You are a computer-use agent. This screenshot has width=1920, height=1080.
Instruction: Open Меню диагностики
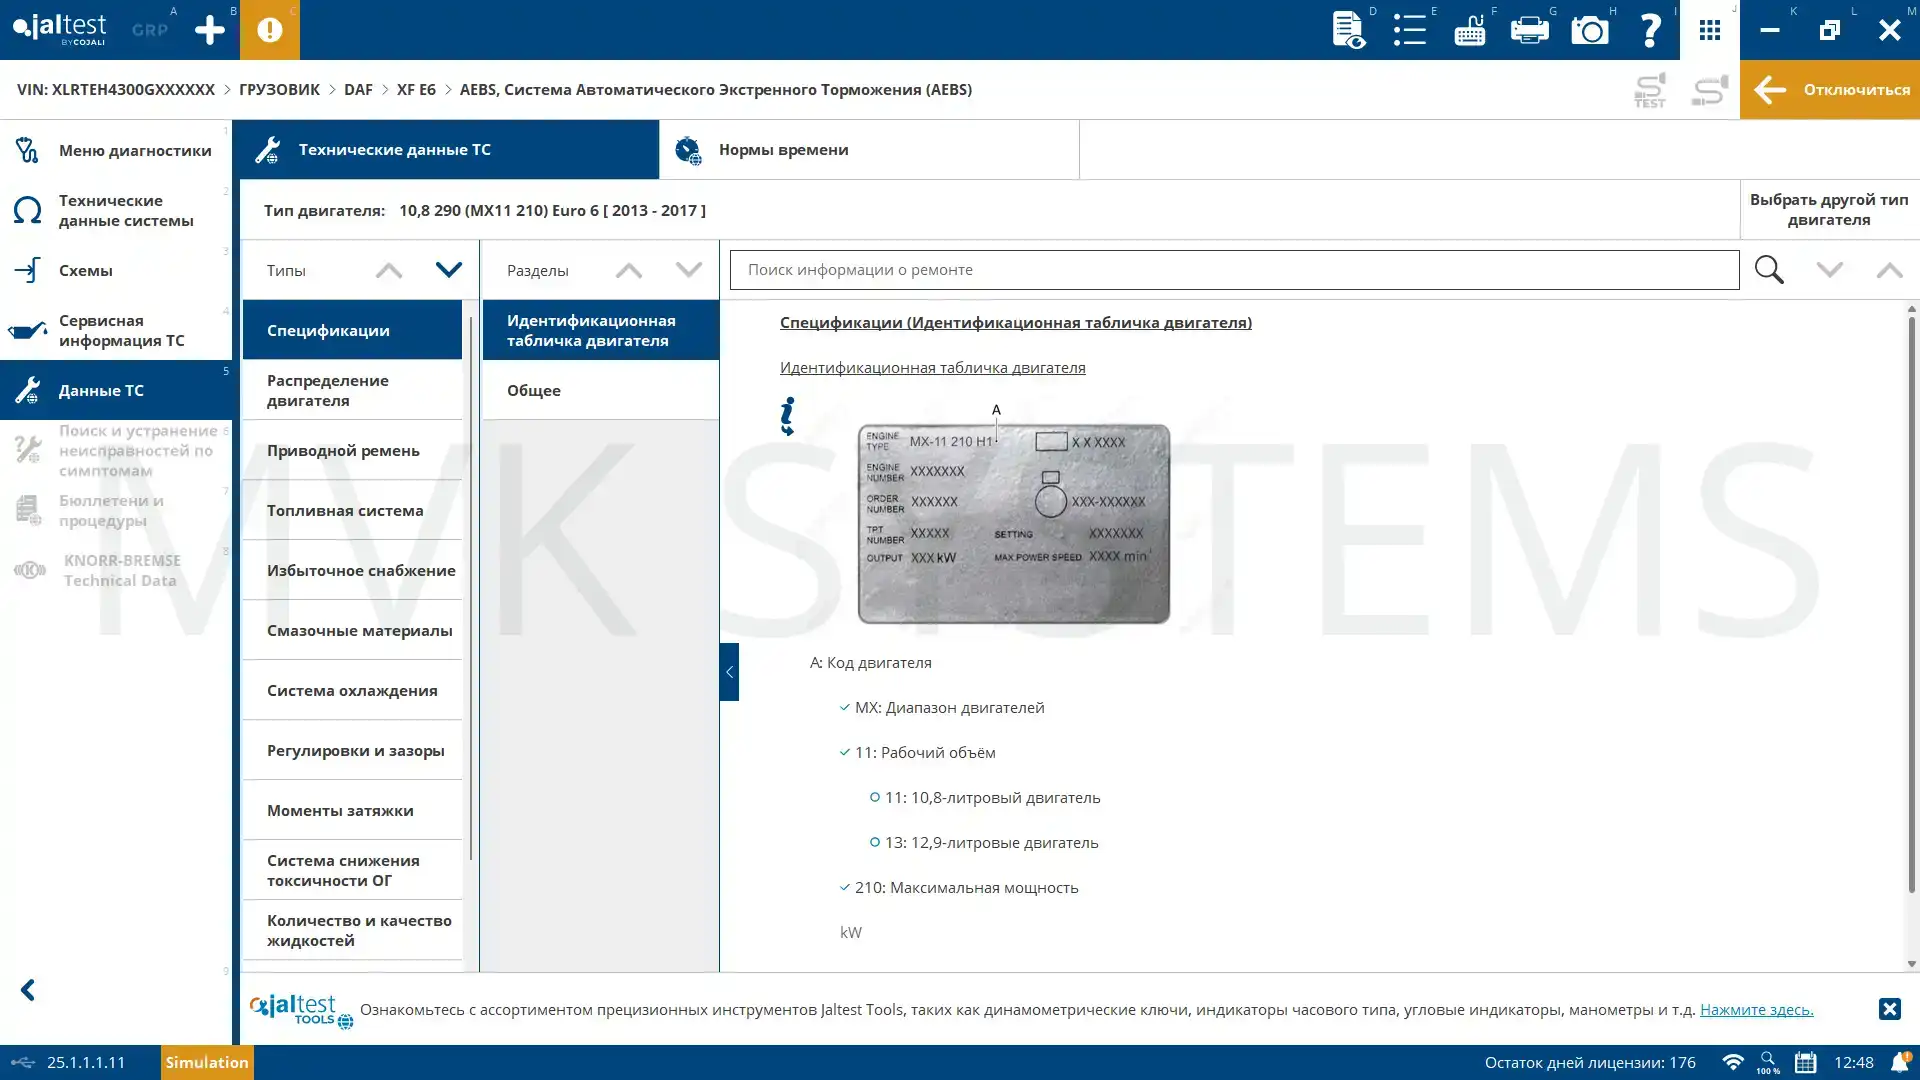point(116,150)
